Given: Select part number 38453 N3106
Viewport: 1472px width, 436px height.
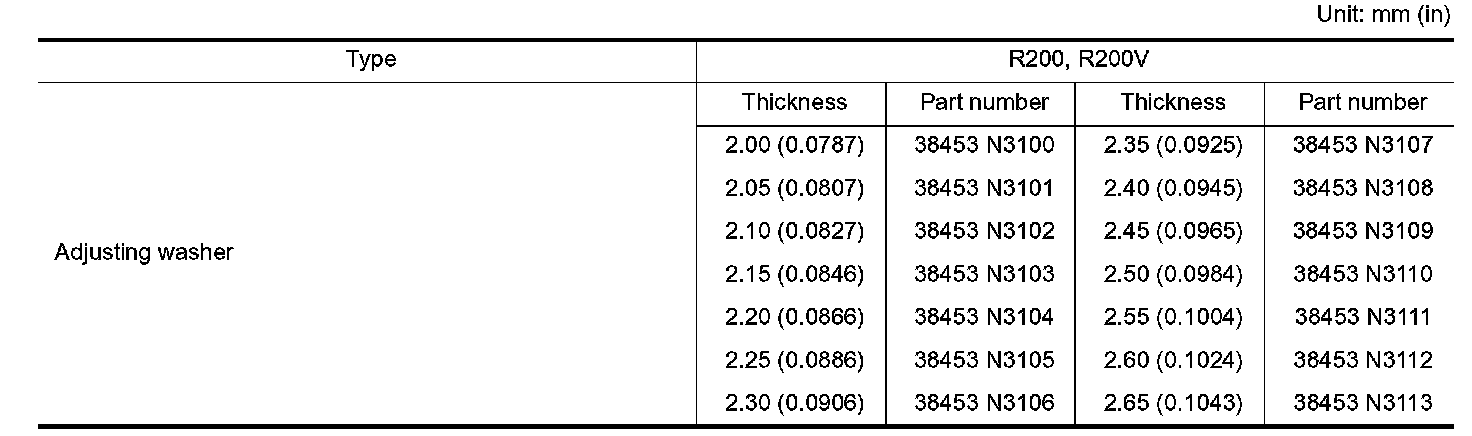Looking at the screenshot, I should [x=984, y=404].
